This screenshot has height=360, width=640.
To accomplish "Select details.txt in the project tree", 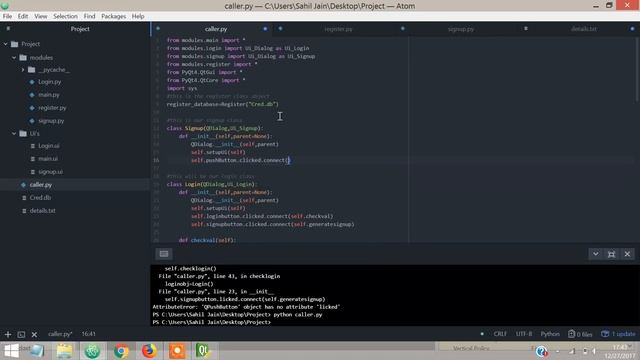I will pyautogui.click(x=42, y=211).
